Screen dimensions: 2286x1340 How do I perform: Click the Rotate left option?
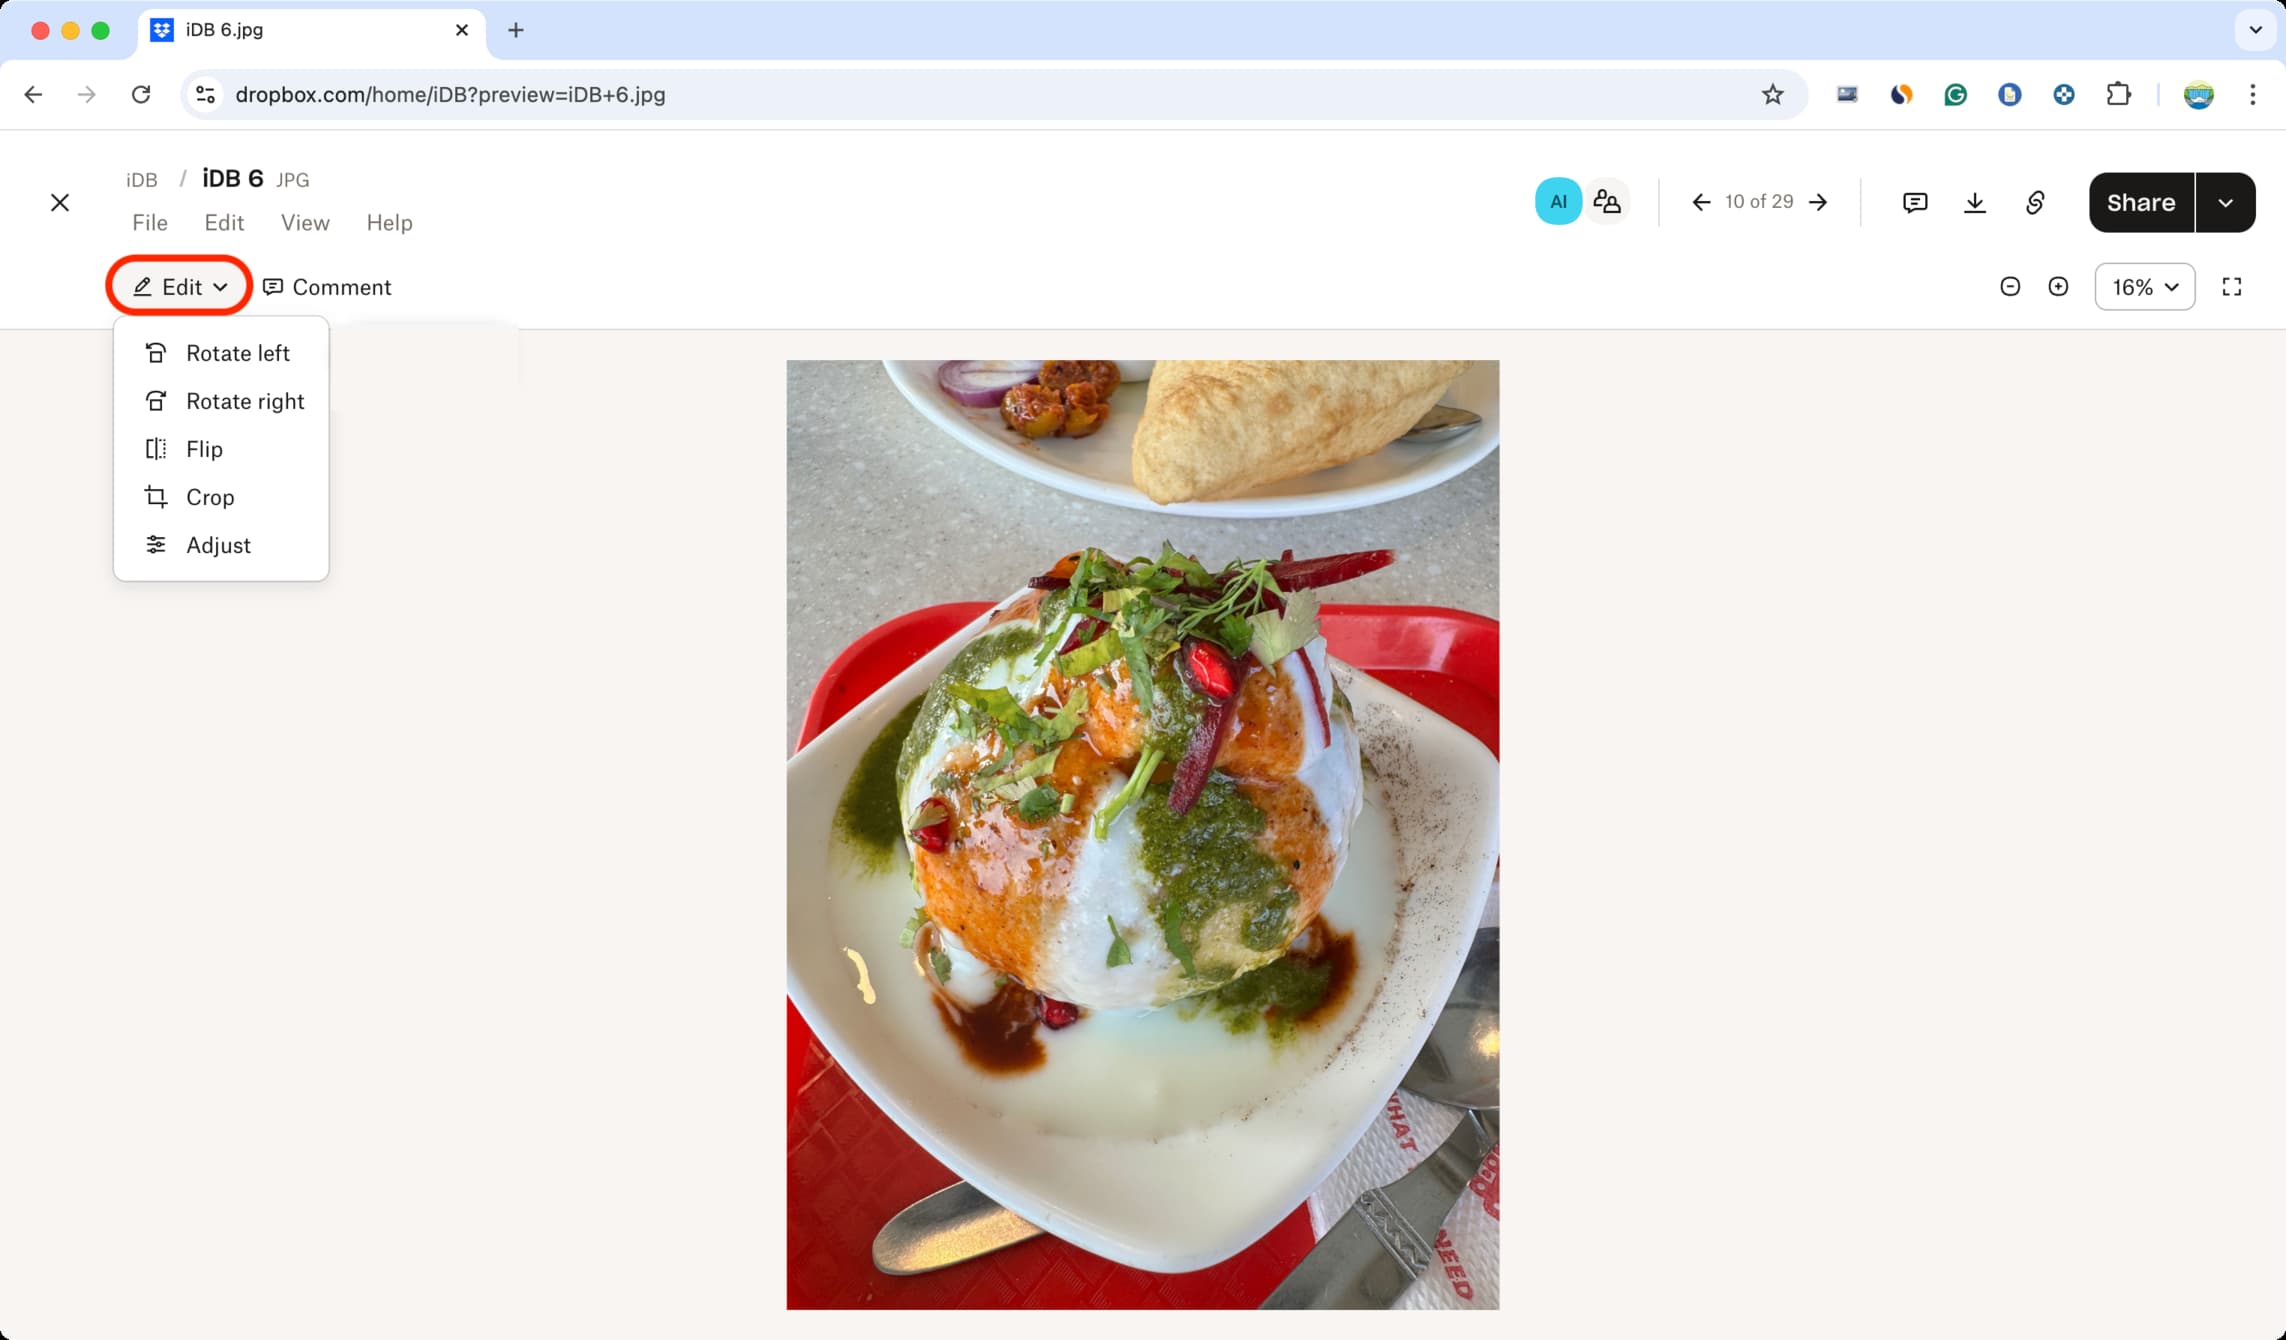238,353
